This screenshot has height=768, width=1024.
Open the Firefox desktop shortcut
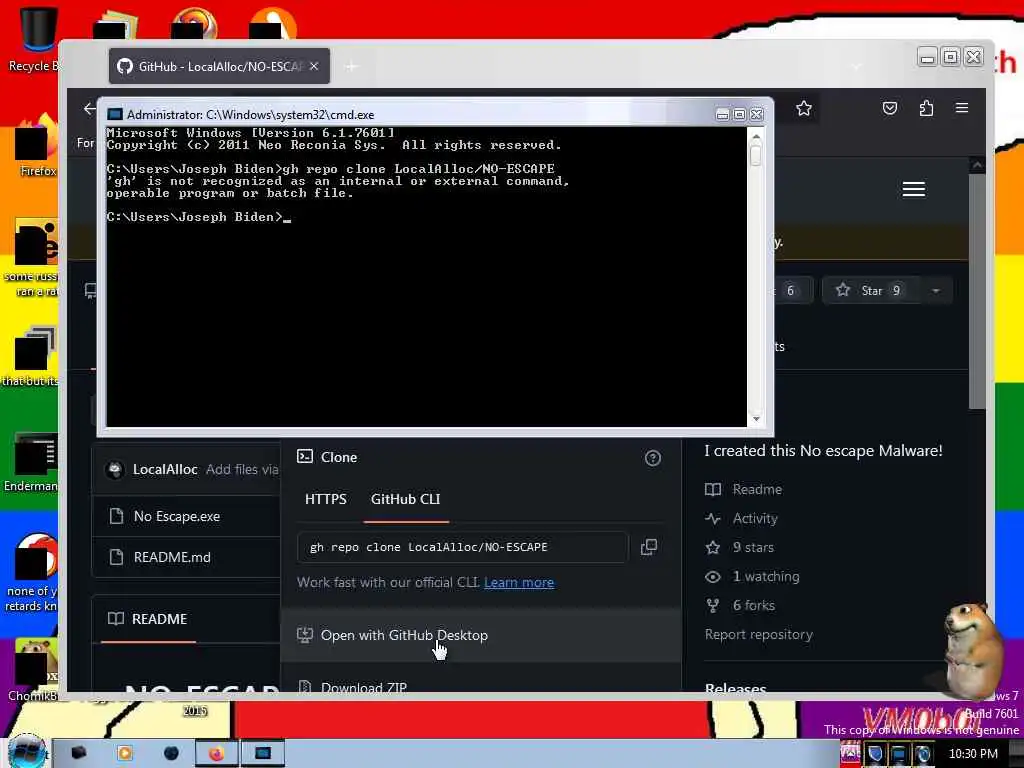[37, 145]
